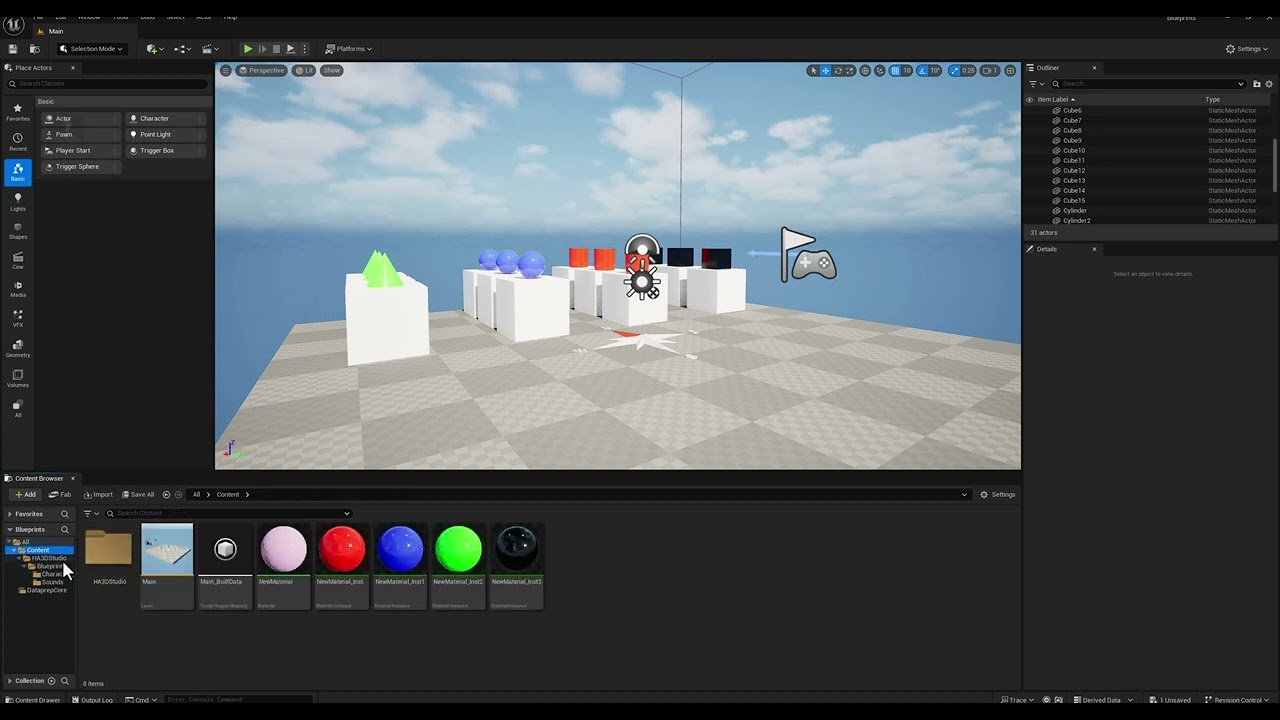Open the viewport layout grid icon
Screen dimensions: 1280x720
coord(1010,71)
